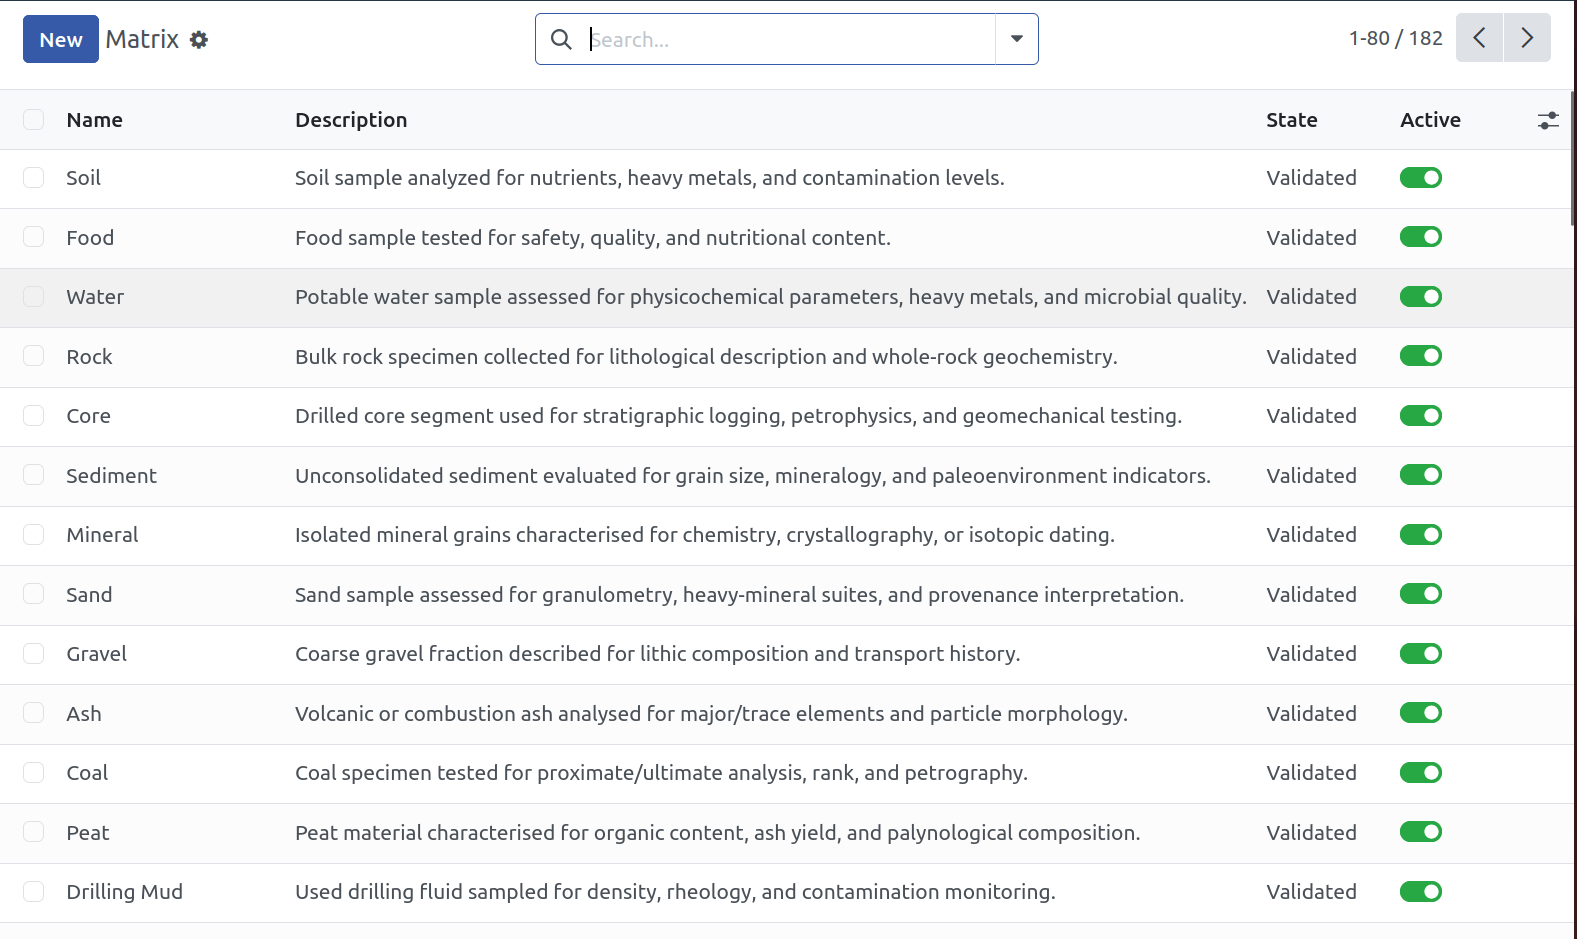Open the Sand matrix record
The height and width of the screenshot is (939, 1577).
click(x=89, y=595)
